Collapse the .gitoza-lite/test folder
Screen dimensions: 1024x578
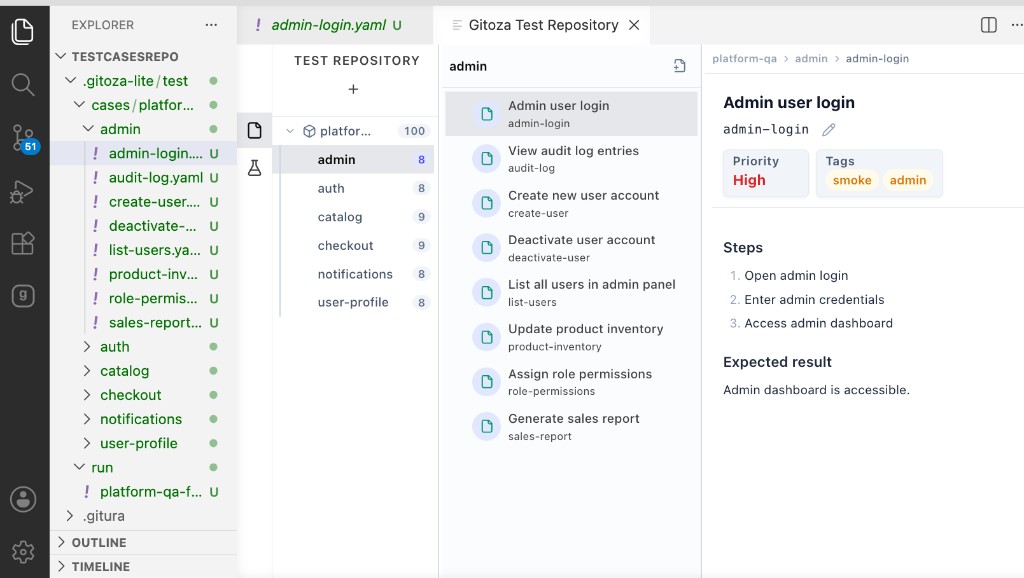click(71, 80)
